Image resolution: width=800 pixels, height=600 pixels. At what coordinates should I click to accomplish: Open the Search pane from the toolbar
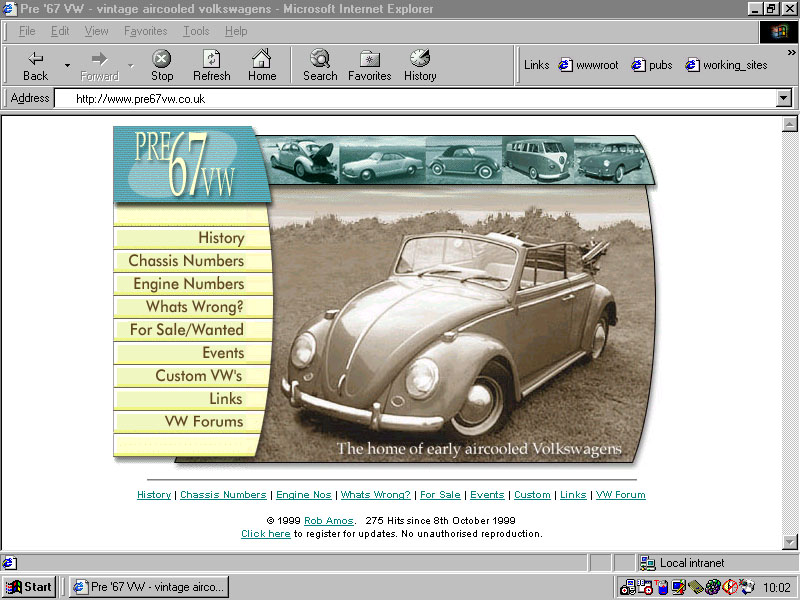pos(320,66)
